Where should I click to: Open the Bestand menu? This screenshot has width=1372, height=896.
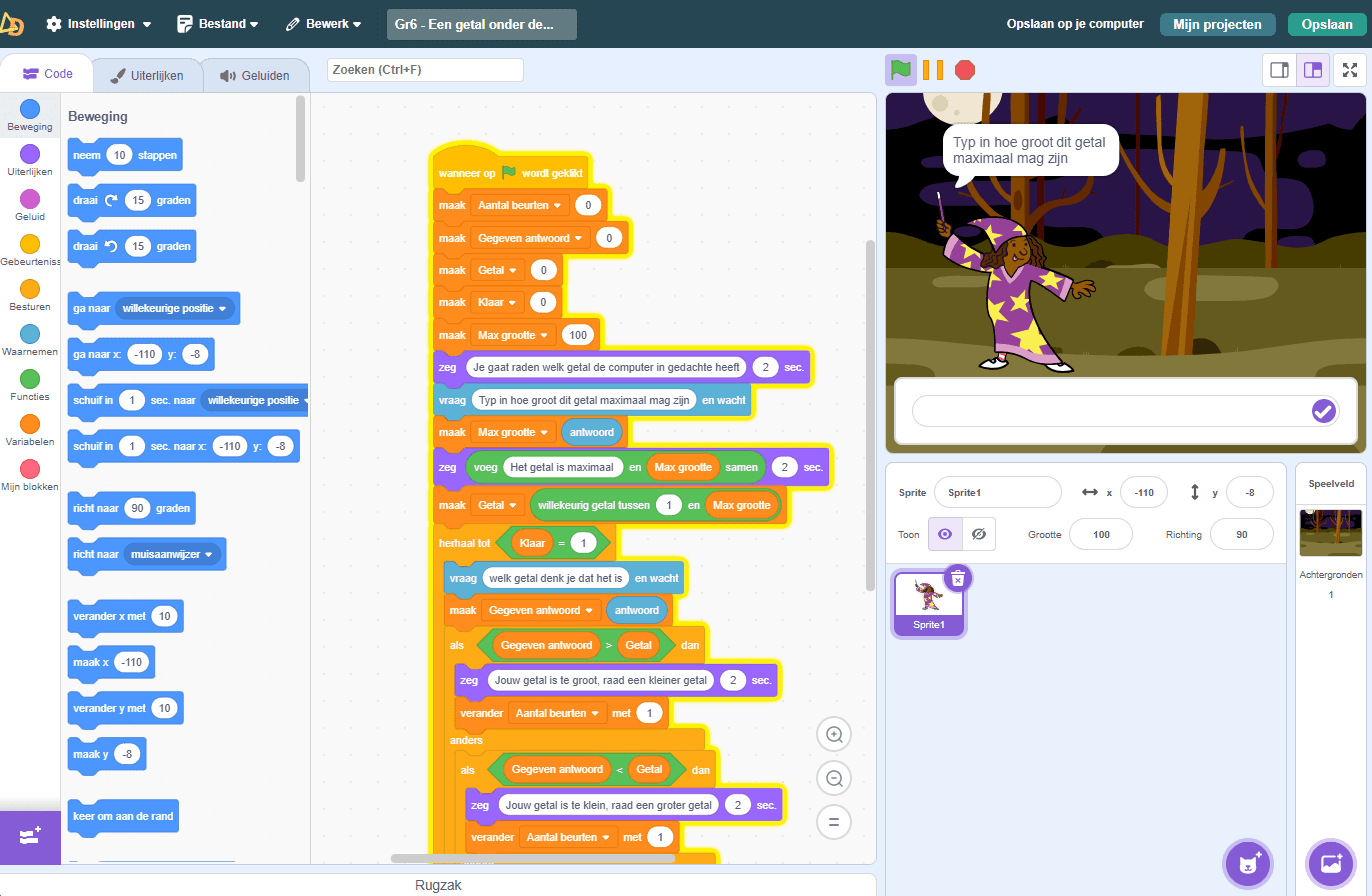217,24
